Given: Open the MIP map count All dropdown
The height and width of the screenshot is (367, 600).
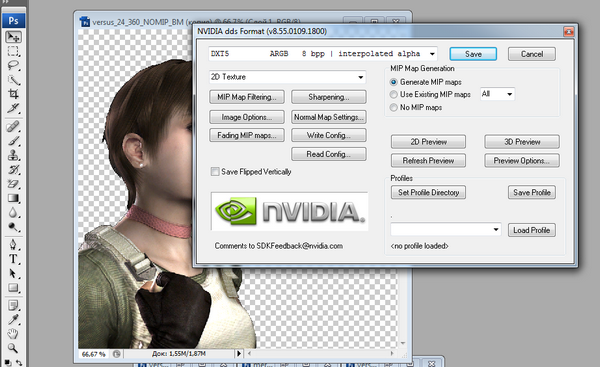Looking at the screenshot, I should point(497,94).
